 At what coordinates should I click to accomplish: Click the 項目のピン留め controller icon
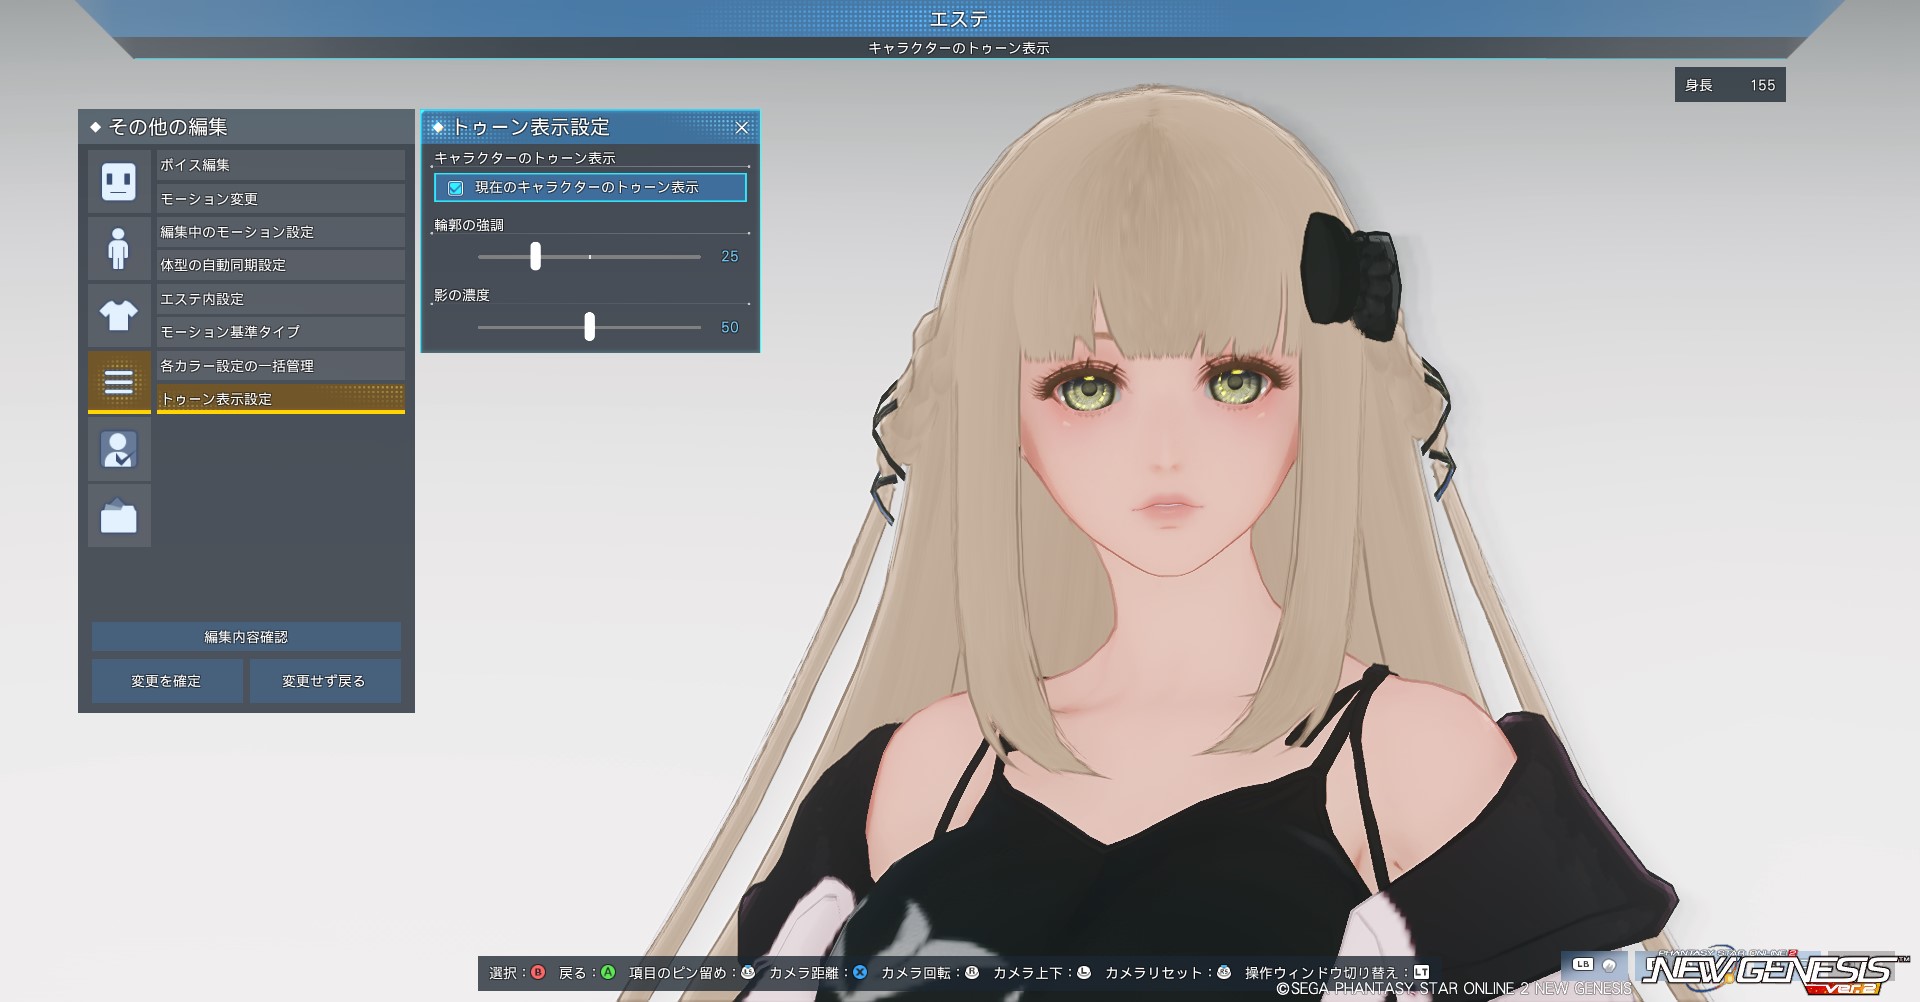[x=747, y=972]
